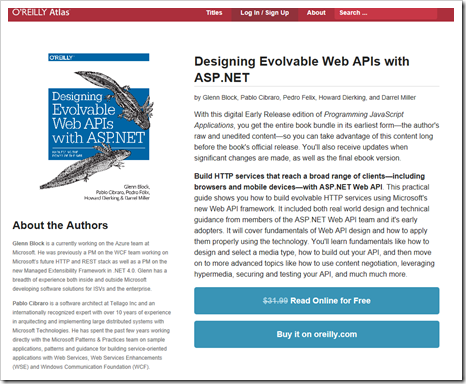This screenshot has width=466, height=384.
Task: Click the author byline starting 'by Glenn Block'
Action: (x=305, y=97)
